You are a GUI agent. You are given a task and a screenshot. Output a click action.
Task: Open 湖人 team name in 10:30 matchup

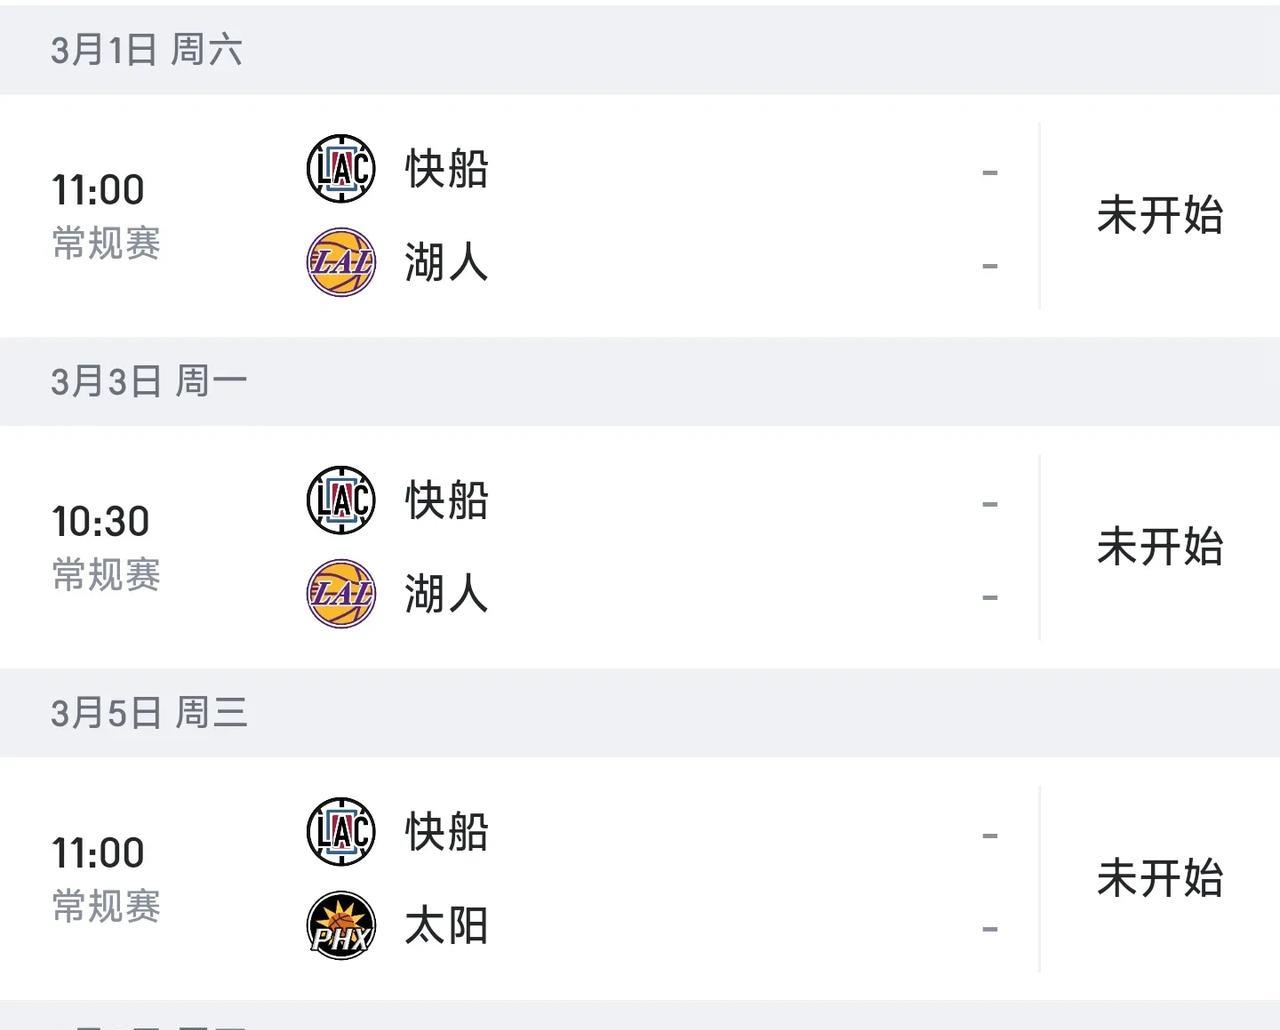coord(447,593)
